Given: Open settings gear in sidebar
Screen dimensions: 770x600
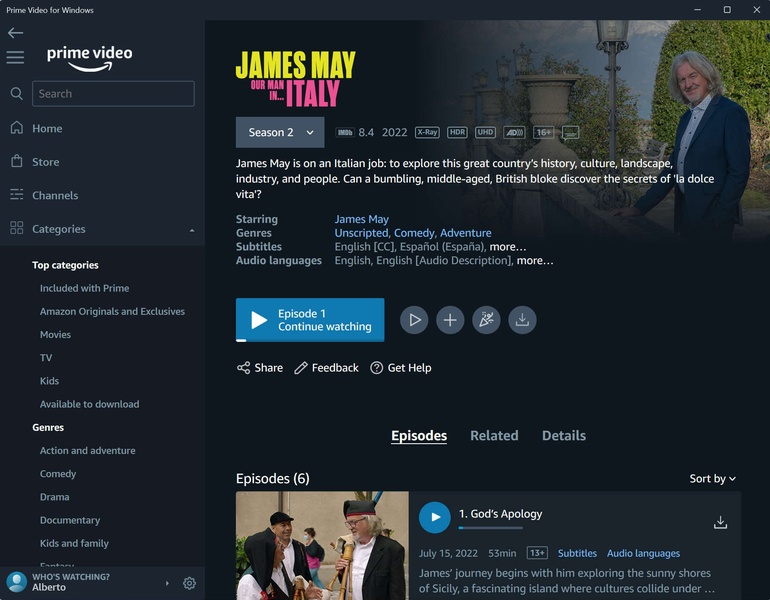Looking at the screenshot, I should 189,583.
